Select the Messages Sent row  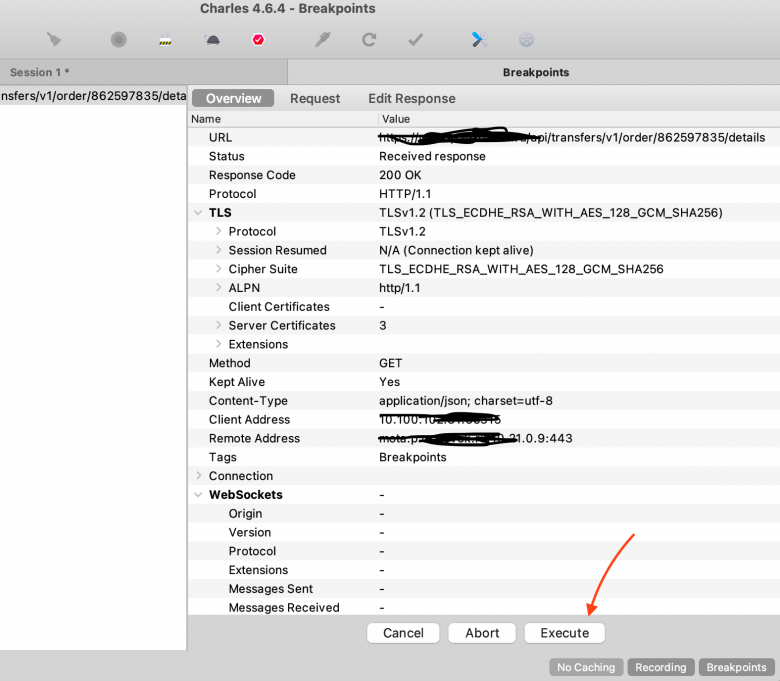484,588
